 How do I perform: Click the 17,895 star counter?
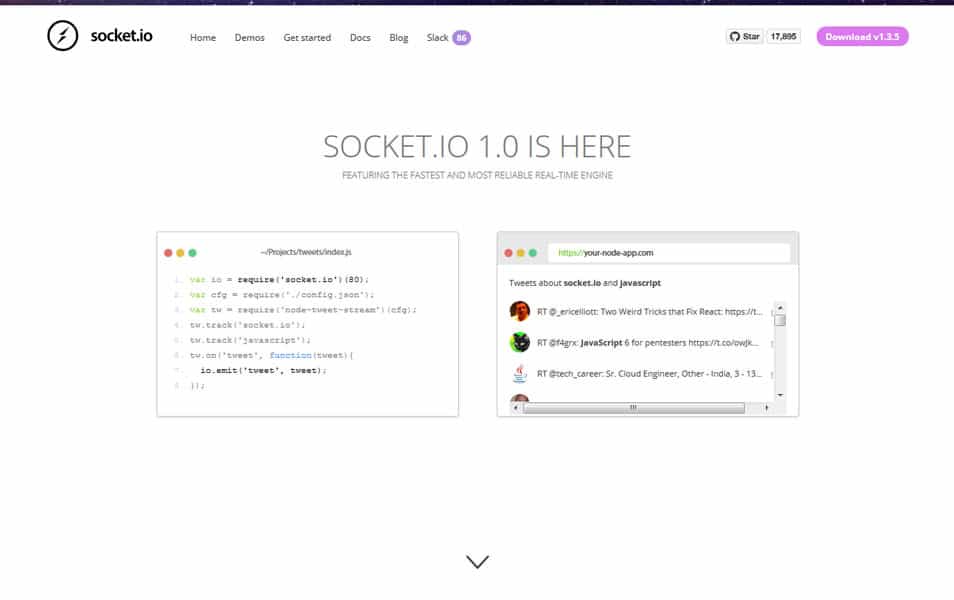pos(783,35)
